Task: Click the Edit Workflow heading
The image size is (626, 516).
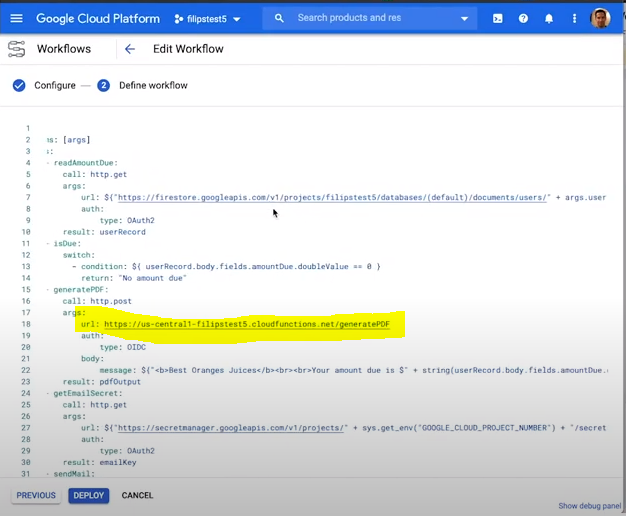Action: 188,49
